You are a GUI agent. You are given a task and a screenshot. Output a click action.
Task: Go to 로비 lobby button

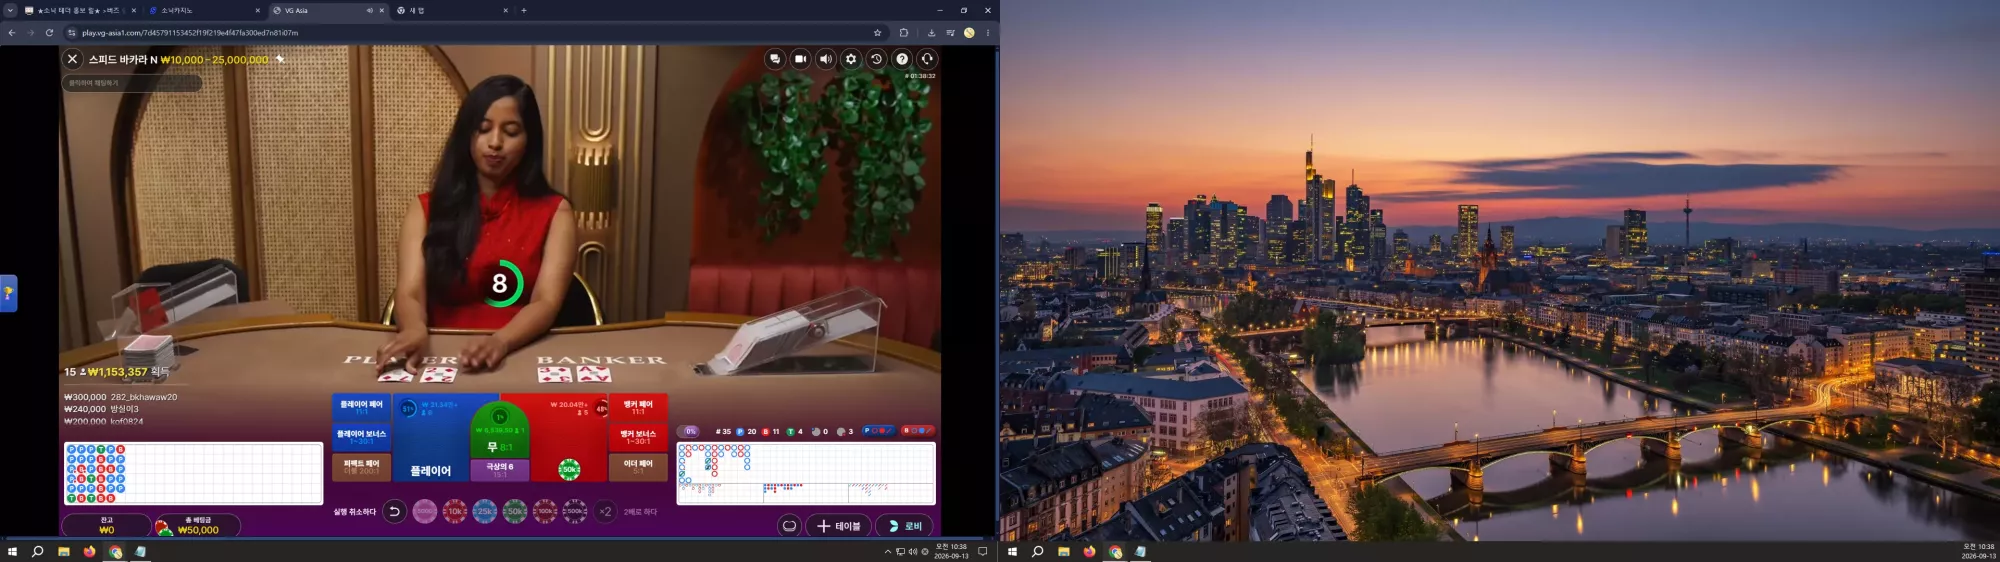(x=905, y=526)
